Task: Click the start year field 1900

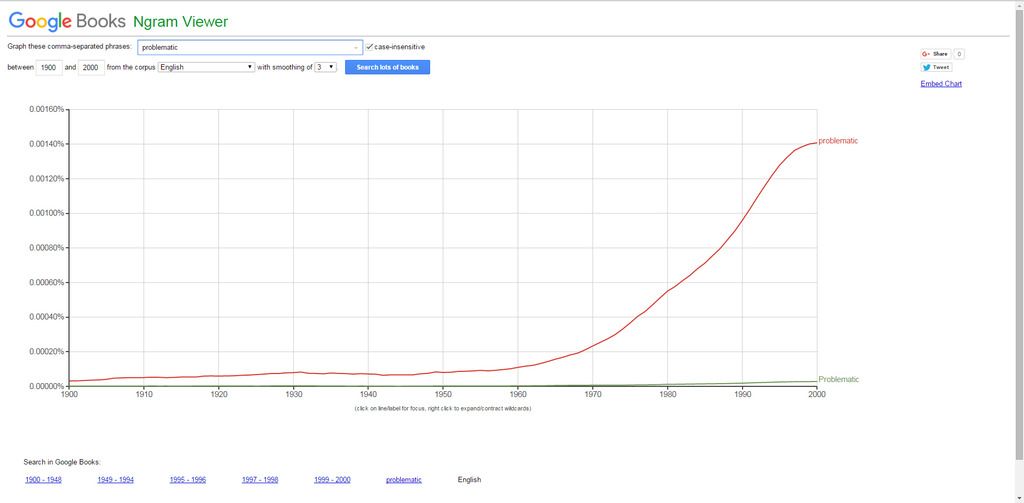Action: tap(49, 67)
